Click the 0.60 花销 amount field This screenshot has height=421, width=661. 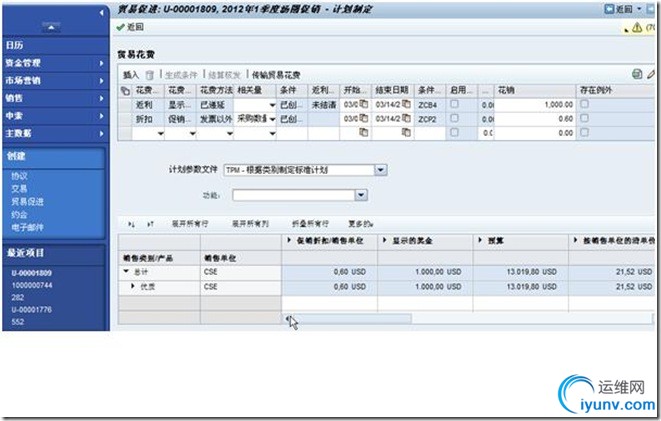pyautogui.click(x=535, y=119)
